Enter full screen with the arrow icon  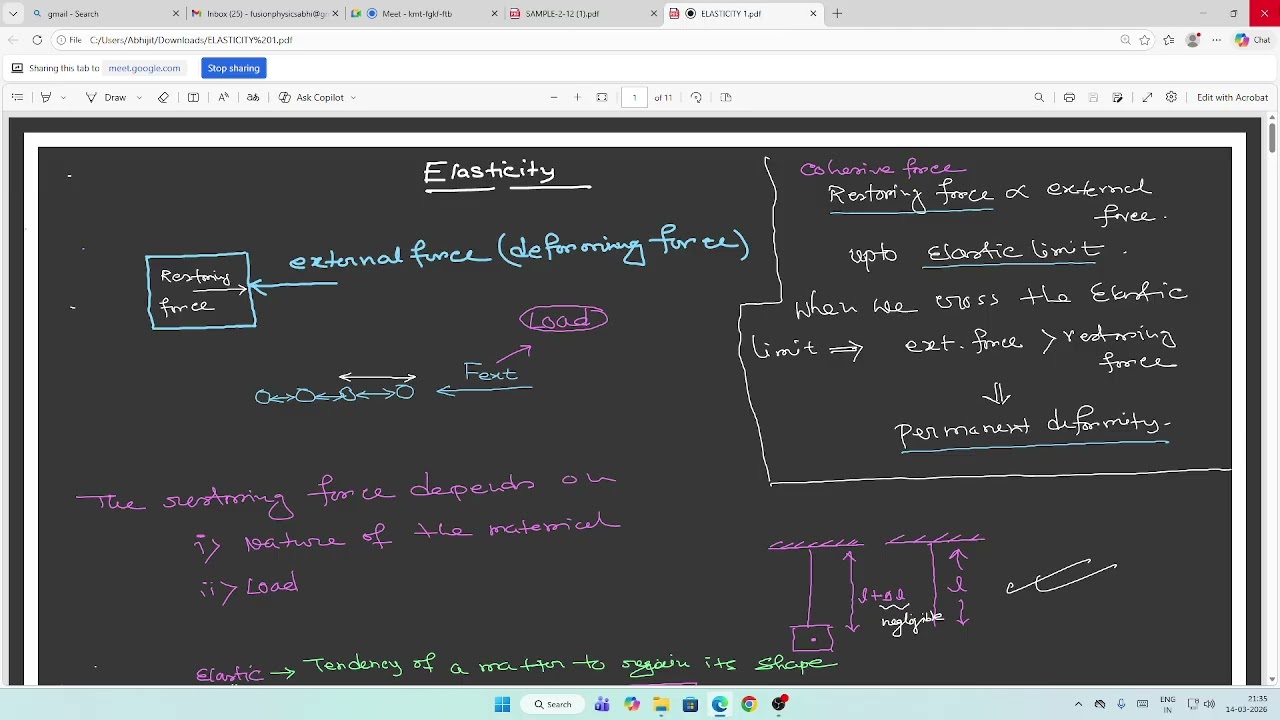1147,97
